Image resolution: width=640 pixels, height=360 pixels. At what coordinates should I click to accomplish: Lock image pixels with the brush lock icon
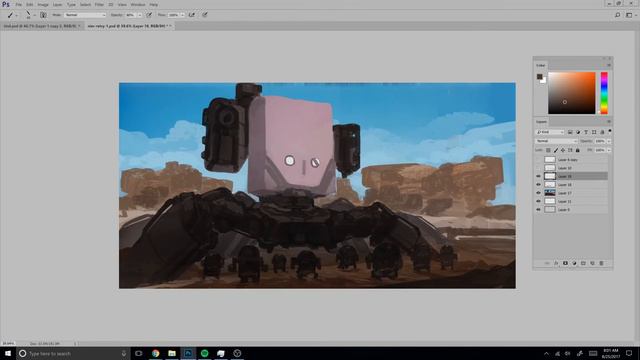[556, 150]
